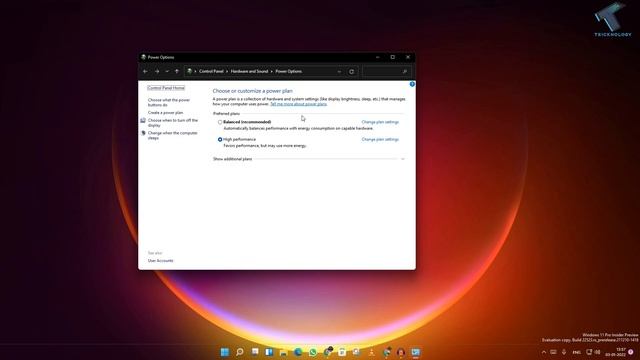Open Tell me more about power plans

[x=298, y=104]
